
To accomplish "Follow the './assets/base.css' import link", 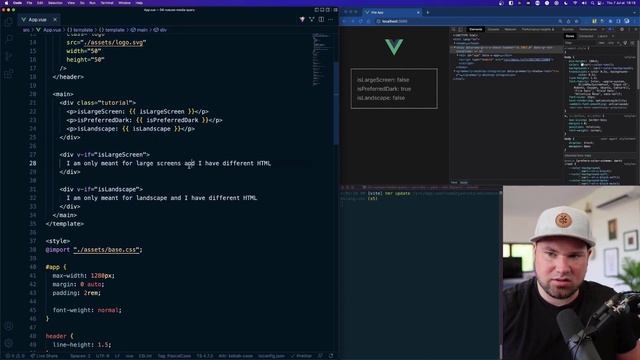I will pyautogui.click(x=107, y=250).
